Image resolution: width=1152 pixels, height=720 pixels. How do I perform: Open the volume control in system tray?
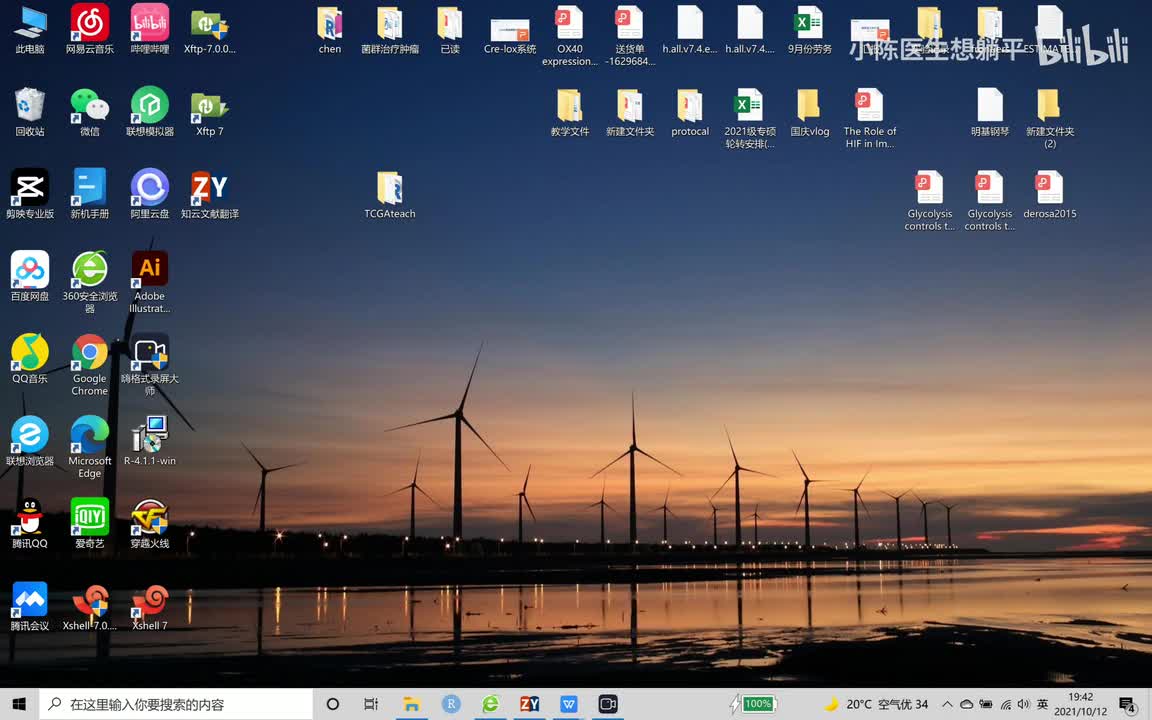click(x=1023, y=704)
